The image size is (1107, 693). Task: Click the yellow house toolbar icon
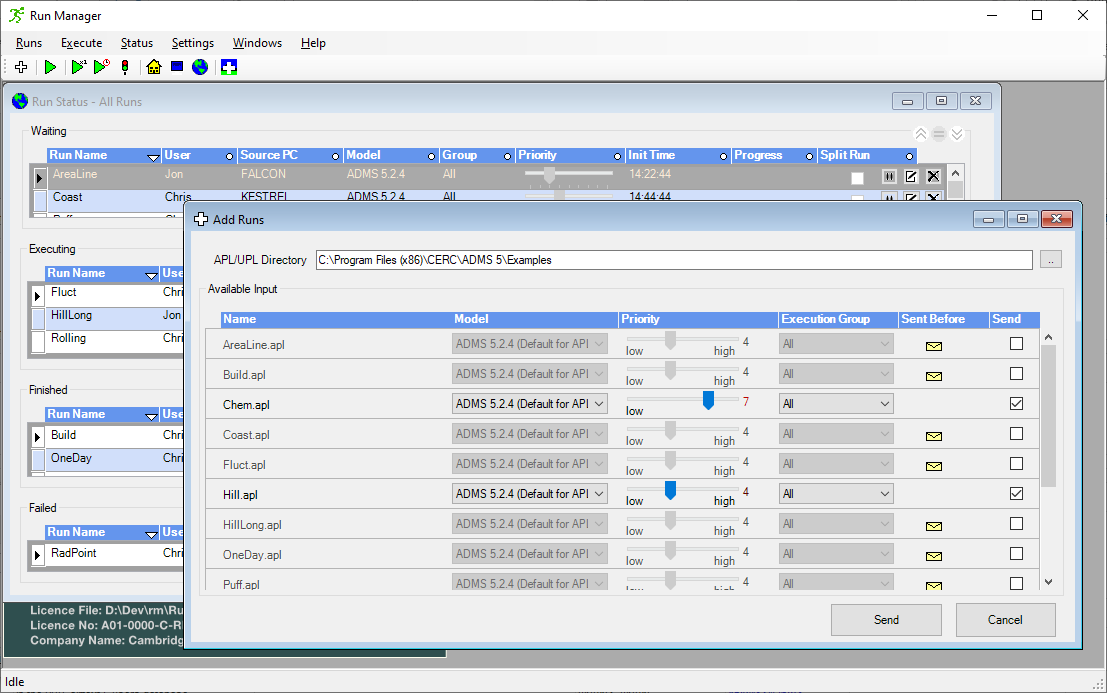(154, 67)
